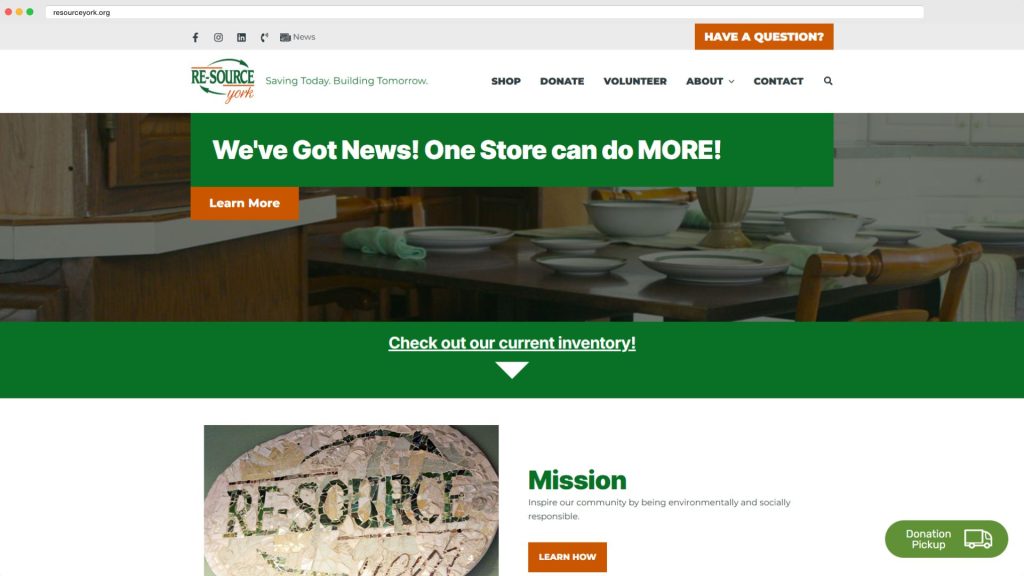Open the Facebook social icon
The width and height of the screenshot is (1024, 576).
pyautogui.click(x=195, y=37)
